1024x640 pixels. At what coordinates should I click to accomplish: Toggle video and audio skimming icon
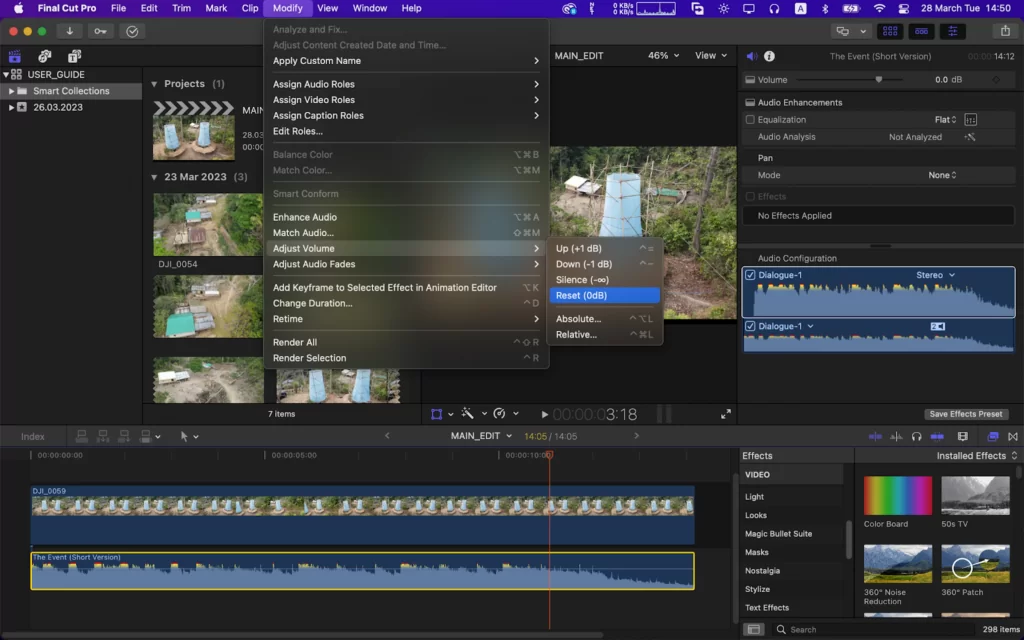(x=875, y=436)
